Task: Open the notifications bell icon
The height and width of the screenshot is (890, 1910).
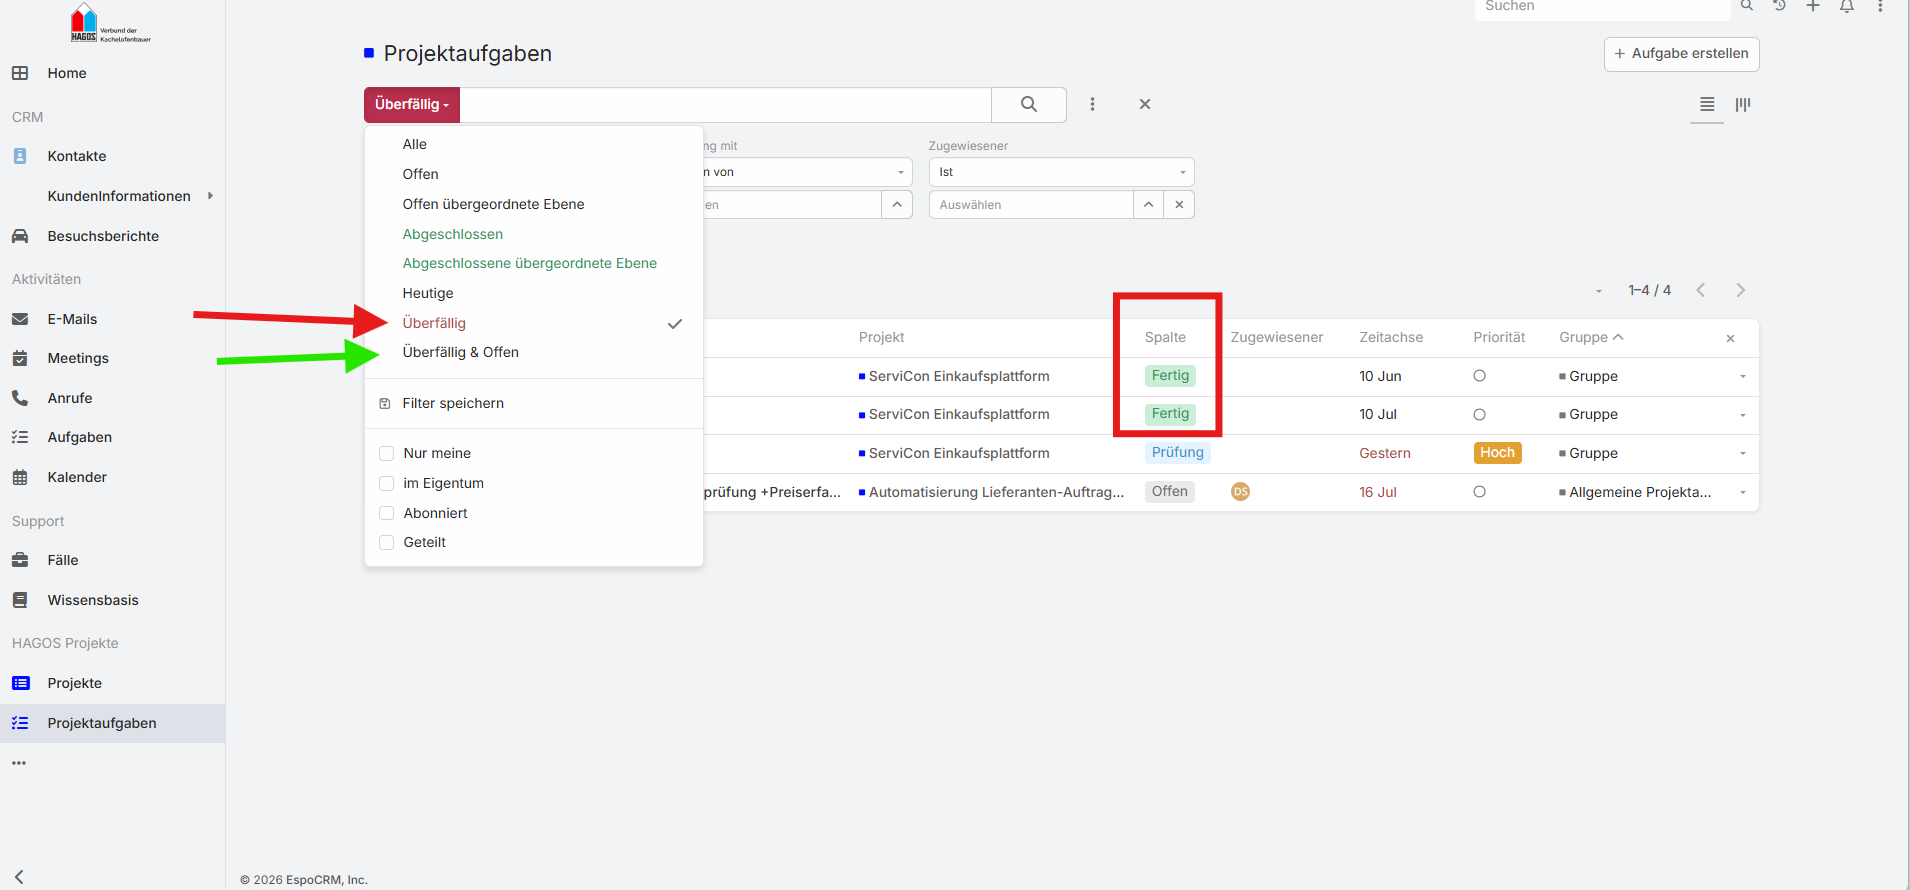Action: 1846,6
